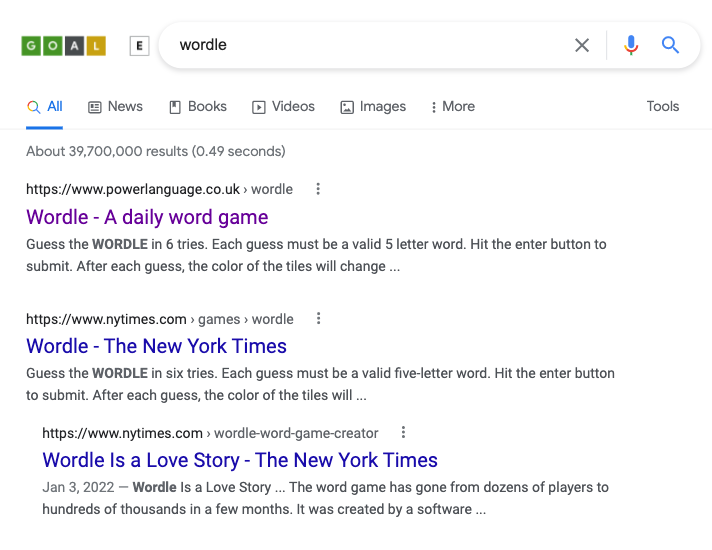Click the About 39,700,000 results text
The image size is (712, 550).
156,151
